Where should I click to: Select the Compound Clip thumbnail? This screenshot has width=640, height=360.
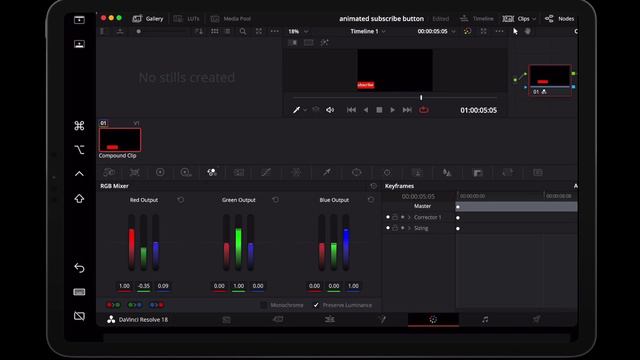[120, 140]
